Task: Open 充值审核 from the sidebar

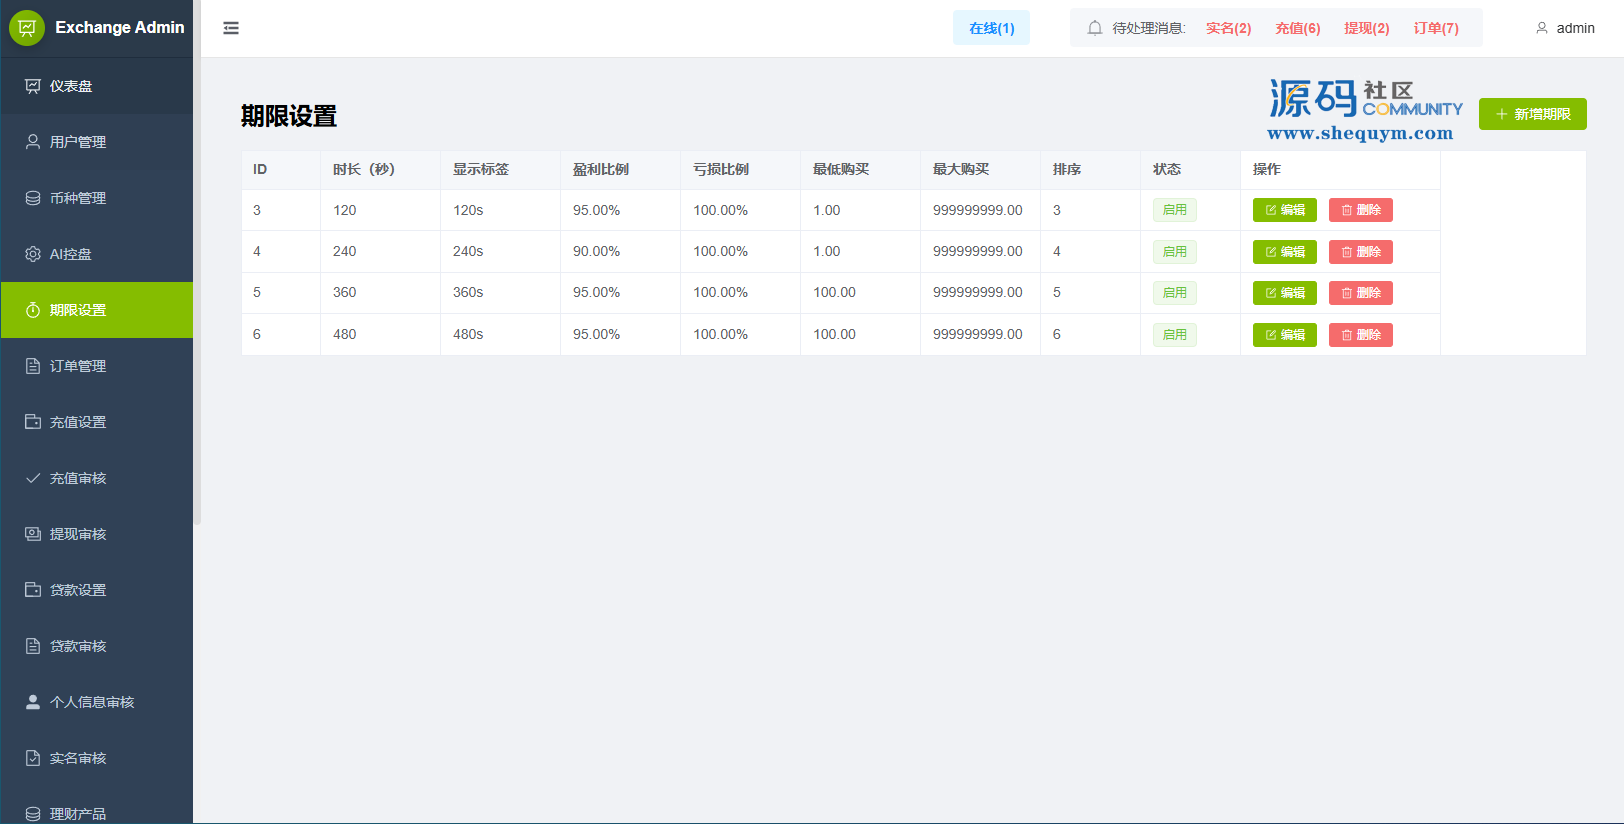Action: (97, 478)
